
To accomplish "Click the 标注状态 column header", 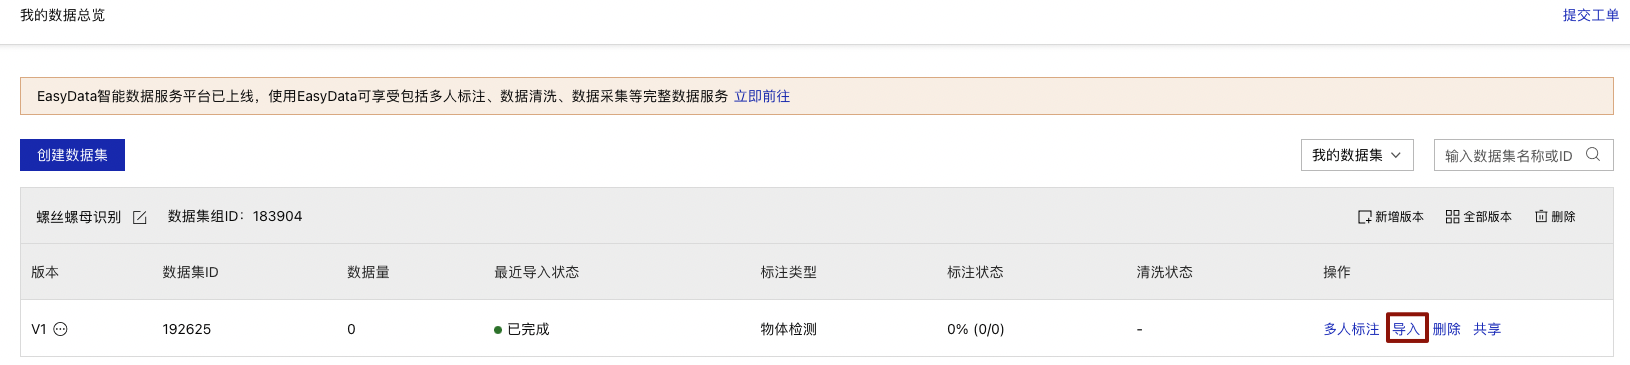I will [x=975, y=272].
